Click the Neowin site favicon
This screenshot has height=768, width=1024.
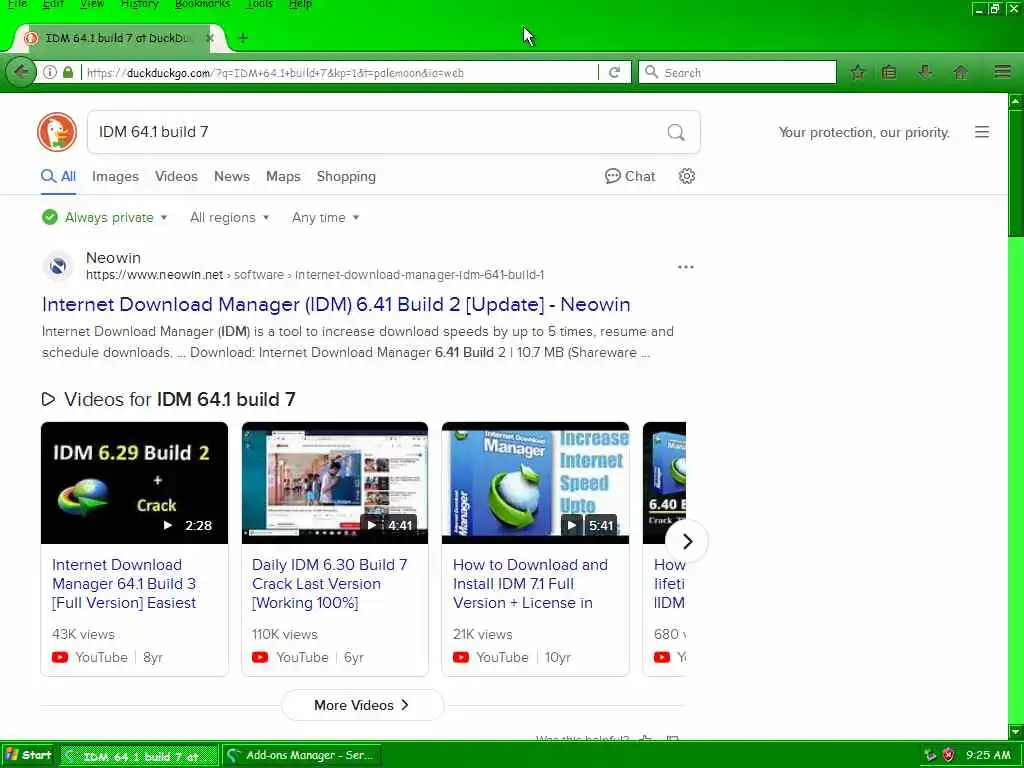57,266
